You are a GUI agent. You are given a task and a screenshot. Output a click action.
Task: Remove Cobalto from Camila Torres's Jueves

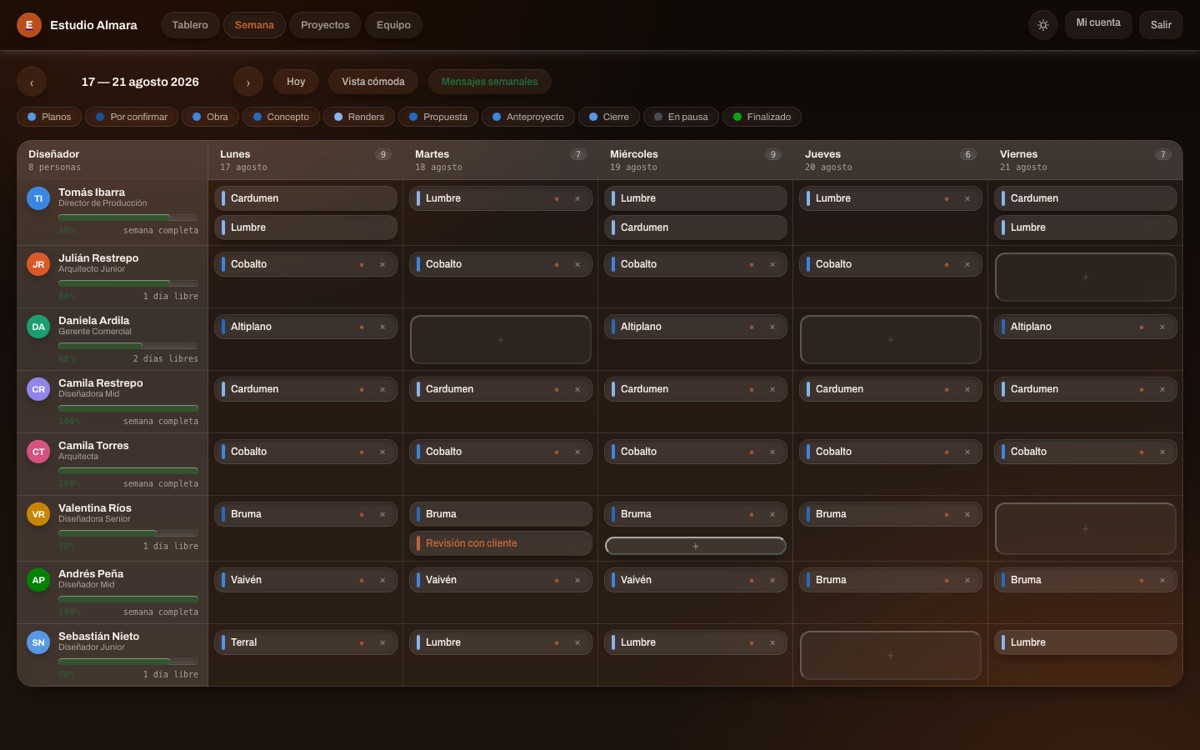pyautogui.click(x=967, y=452)
